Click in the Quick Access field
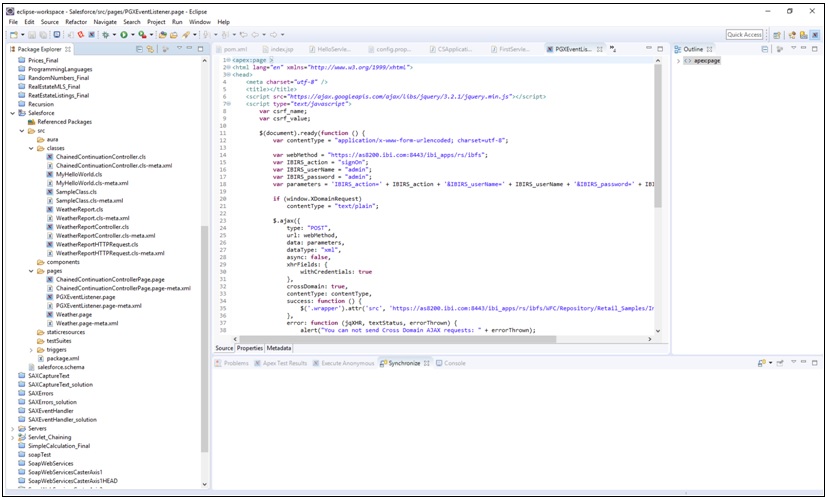This screenshot has height=500, width=828. [745, 35]
